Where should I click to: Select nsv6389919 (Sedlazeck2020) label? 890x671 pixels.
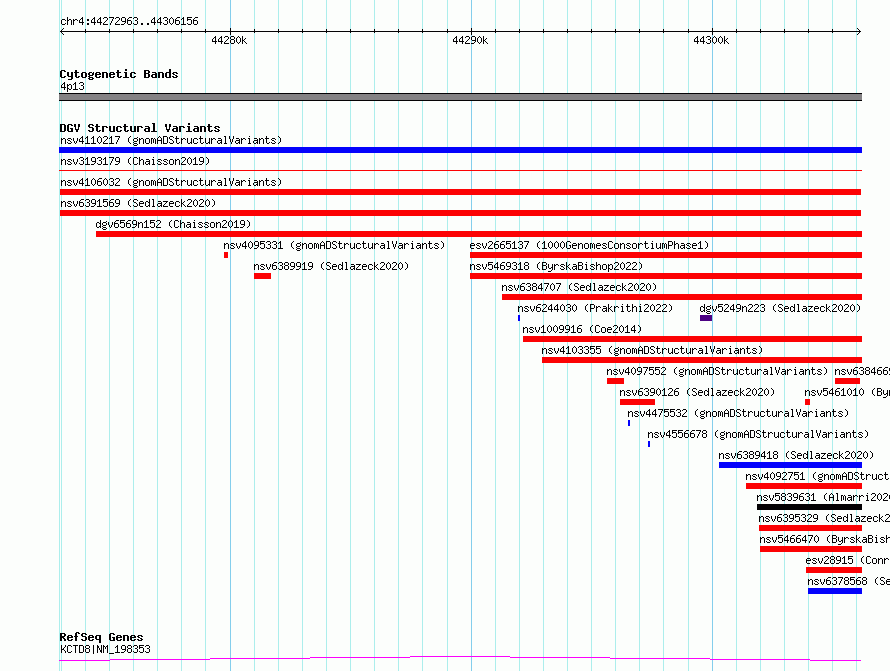[331, 266]
